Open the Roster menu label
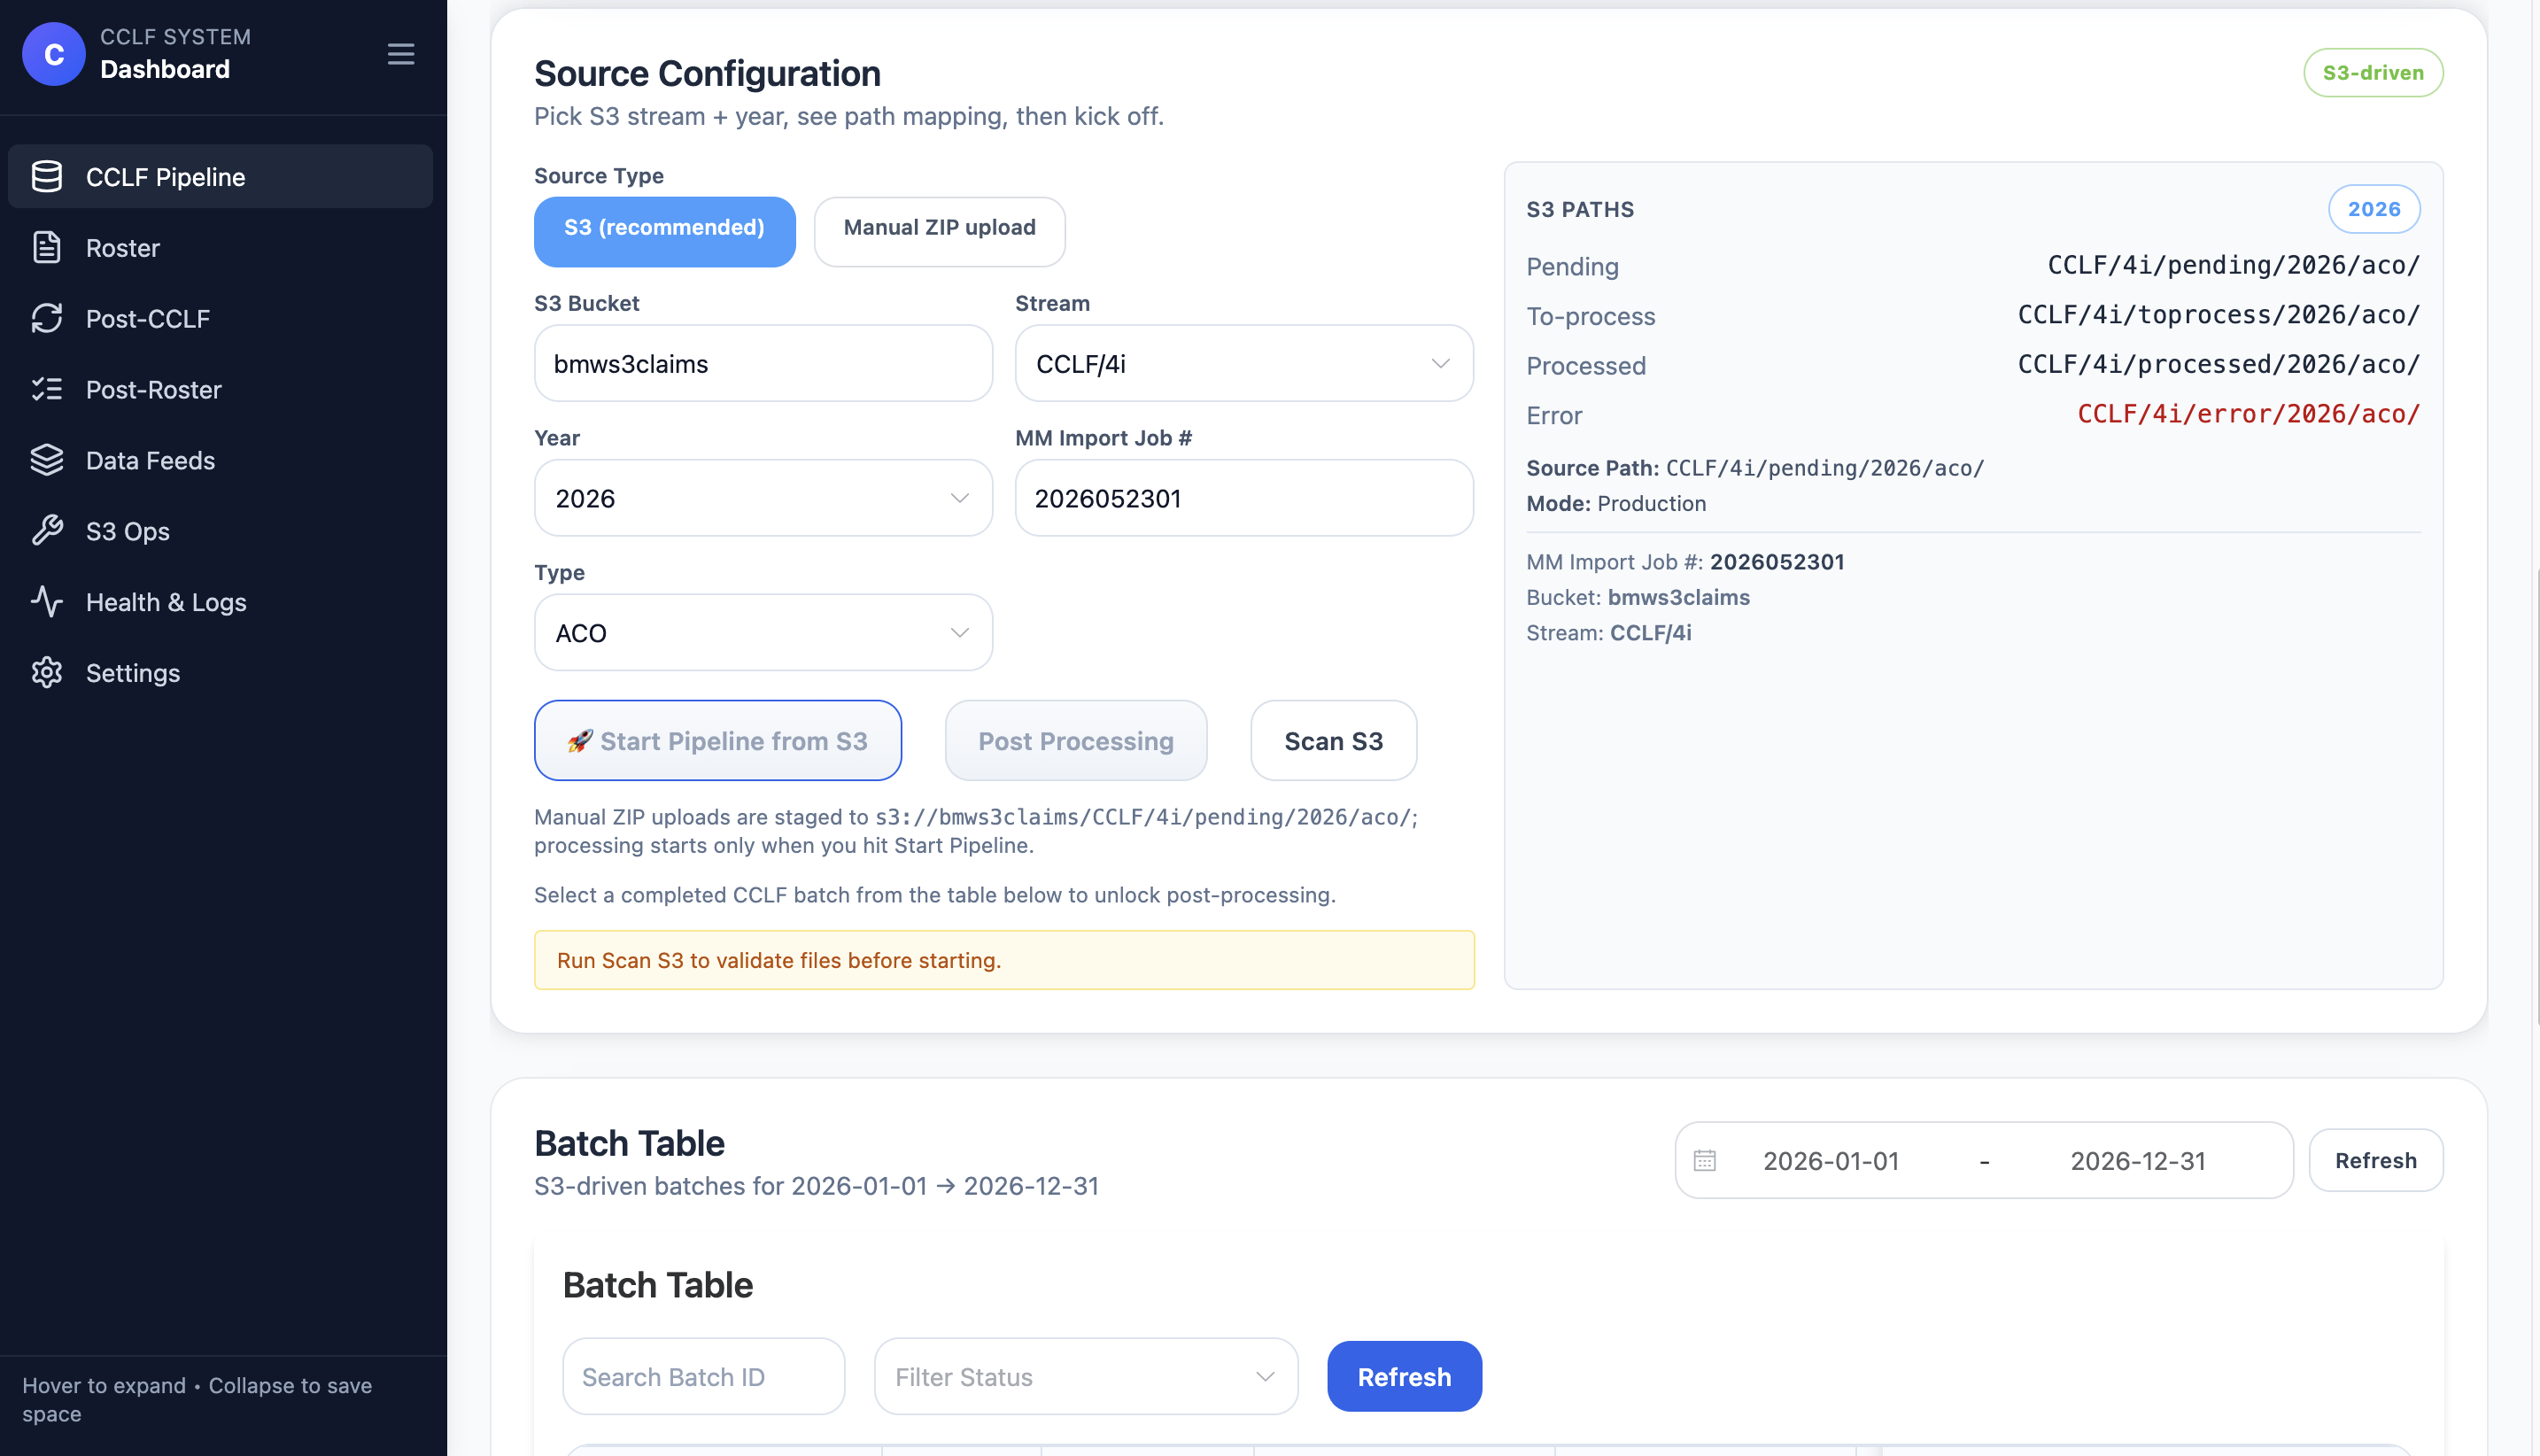 click(x=123, y=247)
